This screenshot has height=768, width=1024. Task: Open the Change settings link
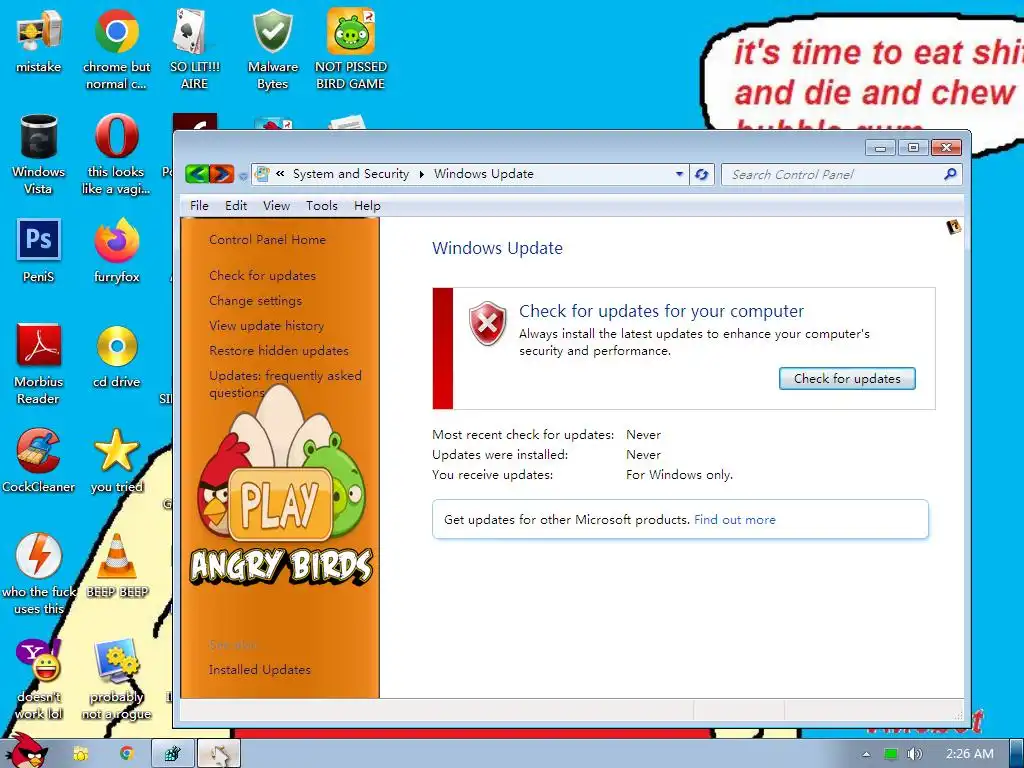click(x=255, y=300)
